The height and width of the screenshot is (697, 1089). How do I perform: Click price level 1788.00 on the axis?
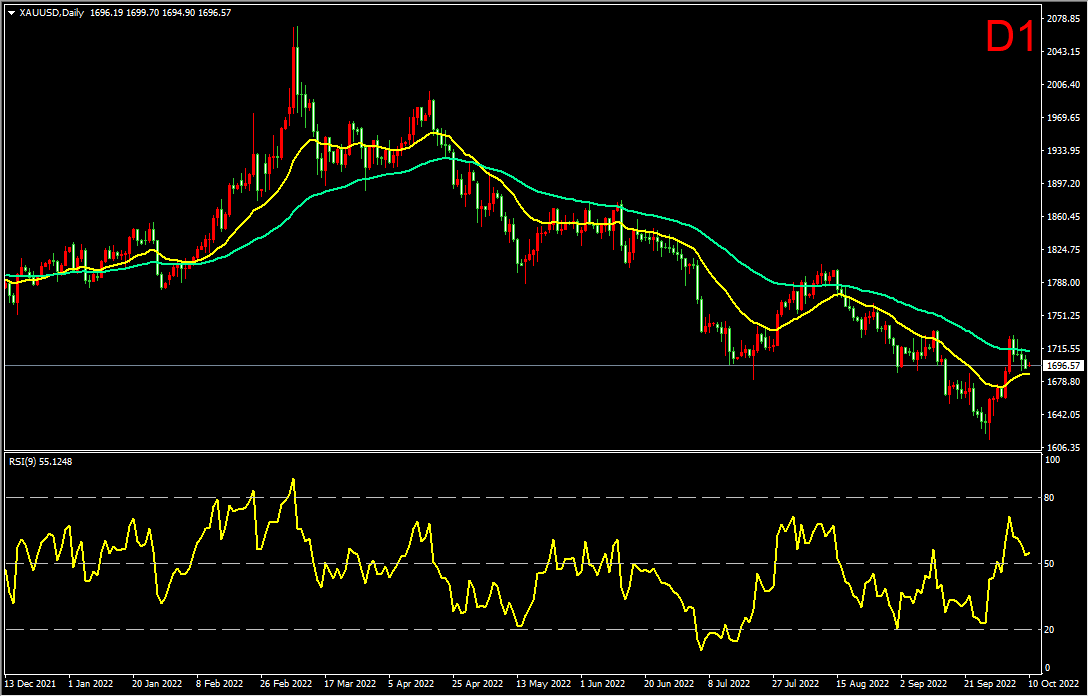click(x=1063, y=283)
